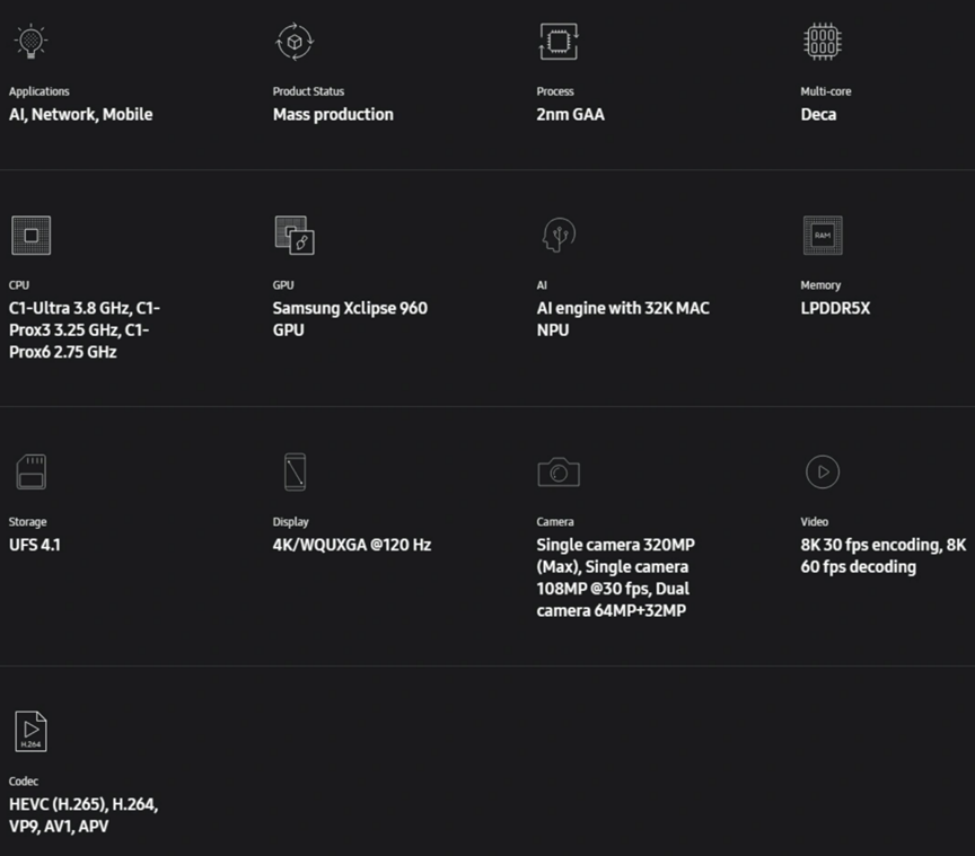The image size is (975, 857).
Task: Click the Camera icon
Action: pyautogui.click(x=559, y=472)
